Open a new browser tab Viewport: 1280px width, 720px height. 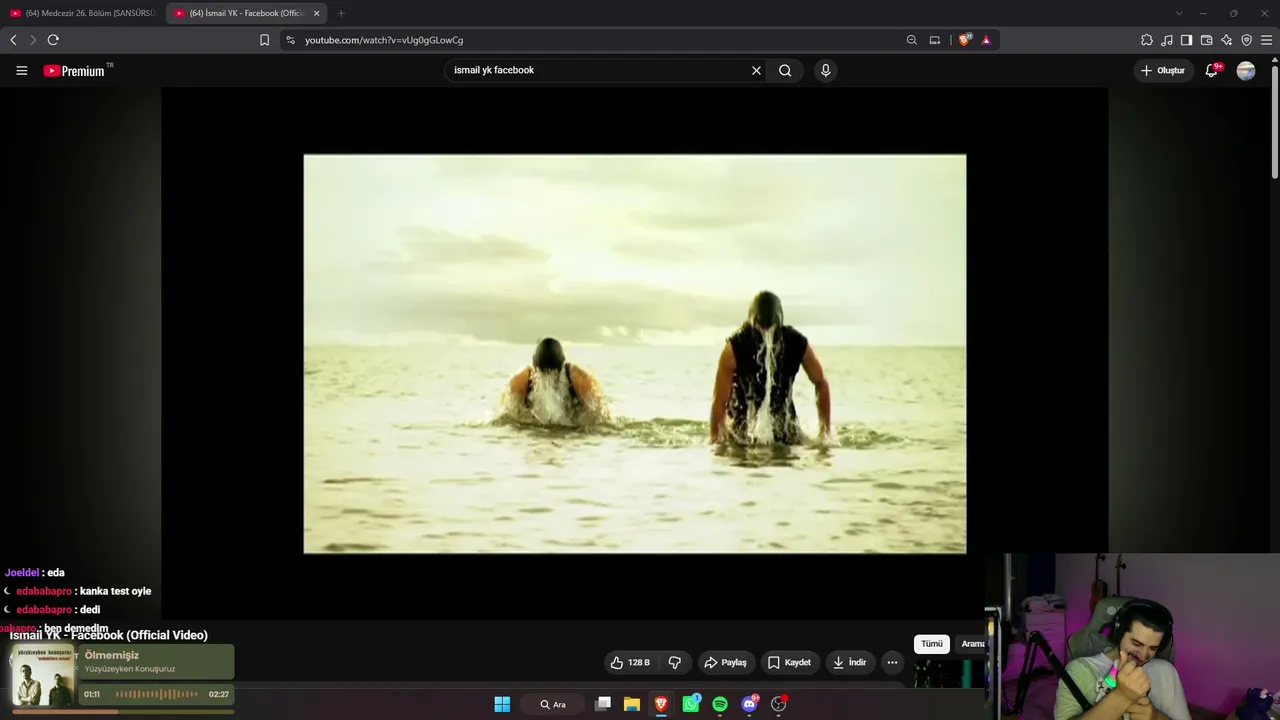click(x=341, y=13)
